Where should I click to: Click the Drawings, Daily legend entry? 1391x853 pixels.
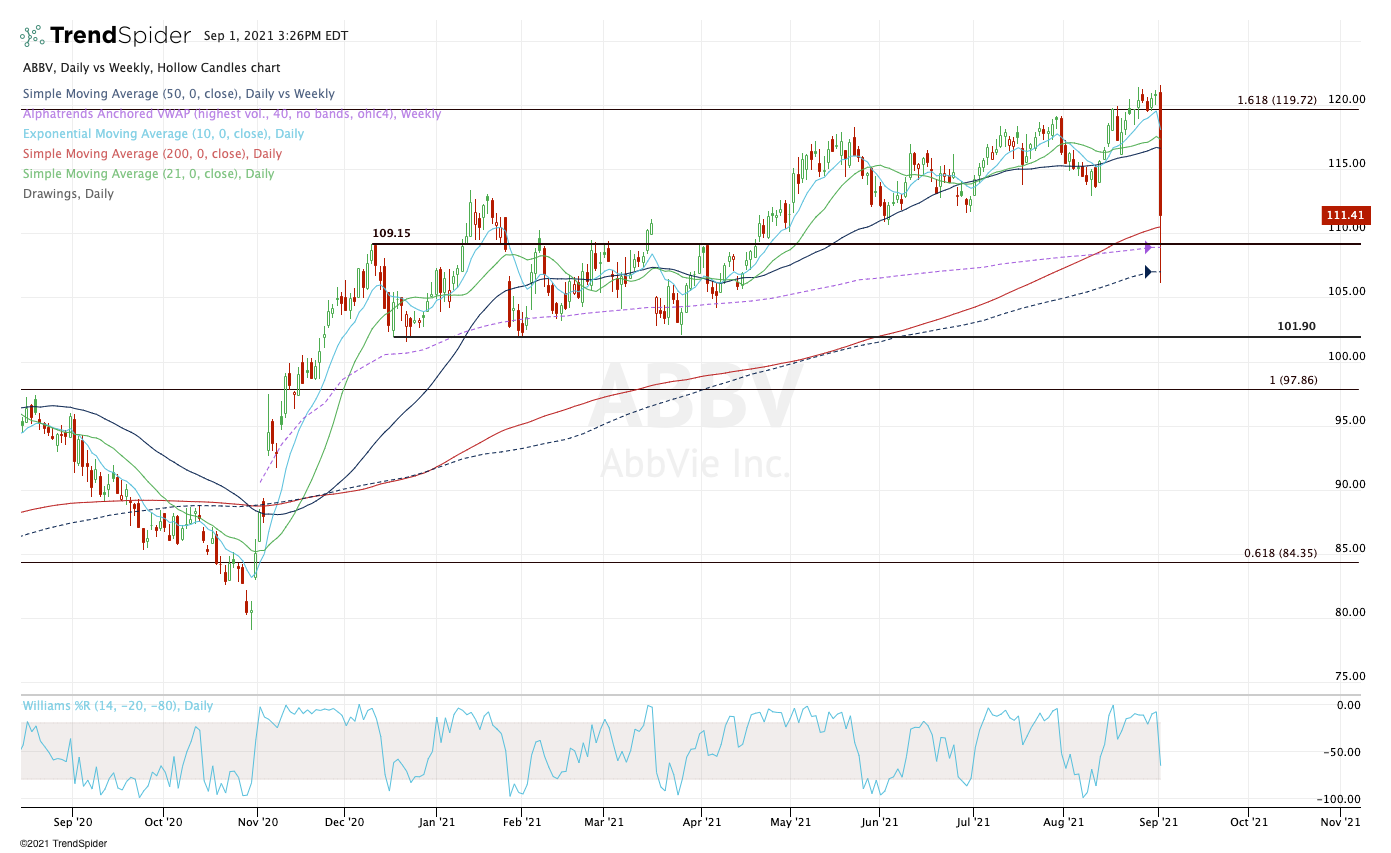pyautogui.click(x=68, y=194)
